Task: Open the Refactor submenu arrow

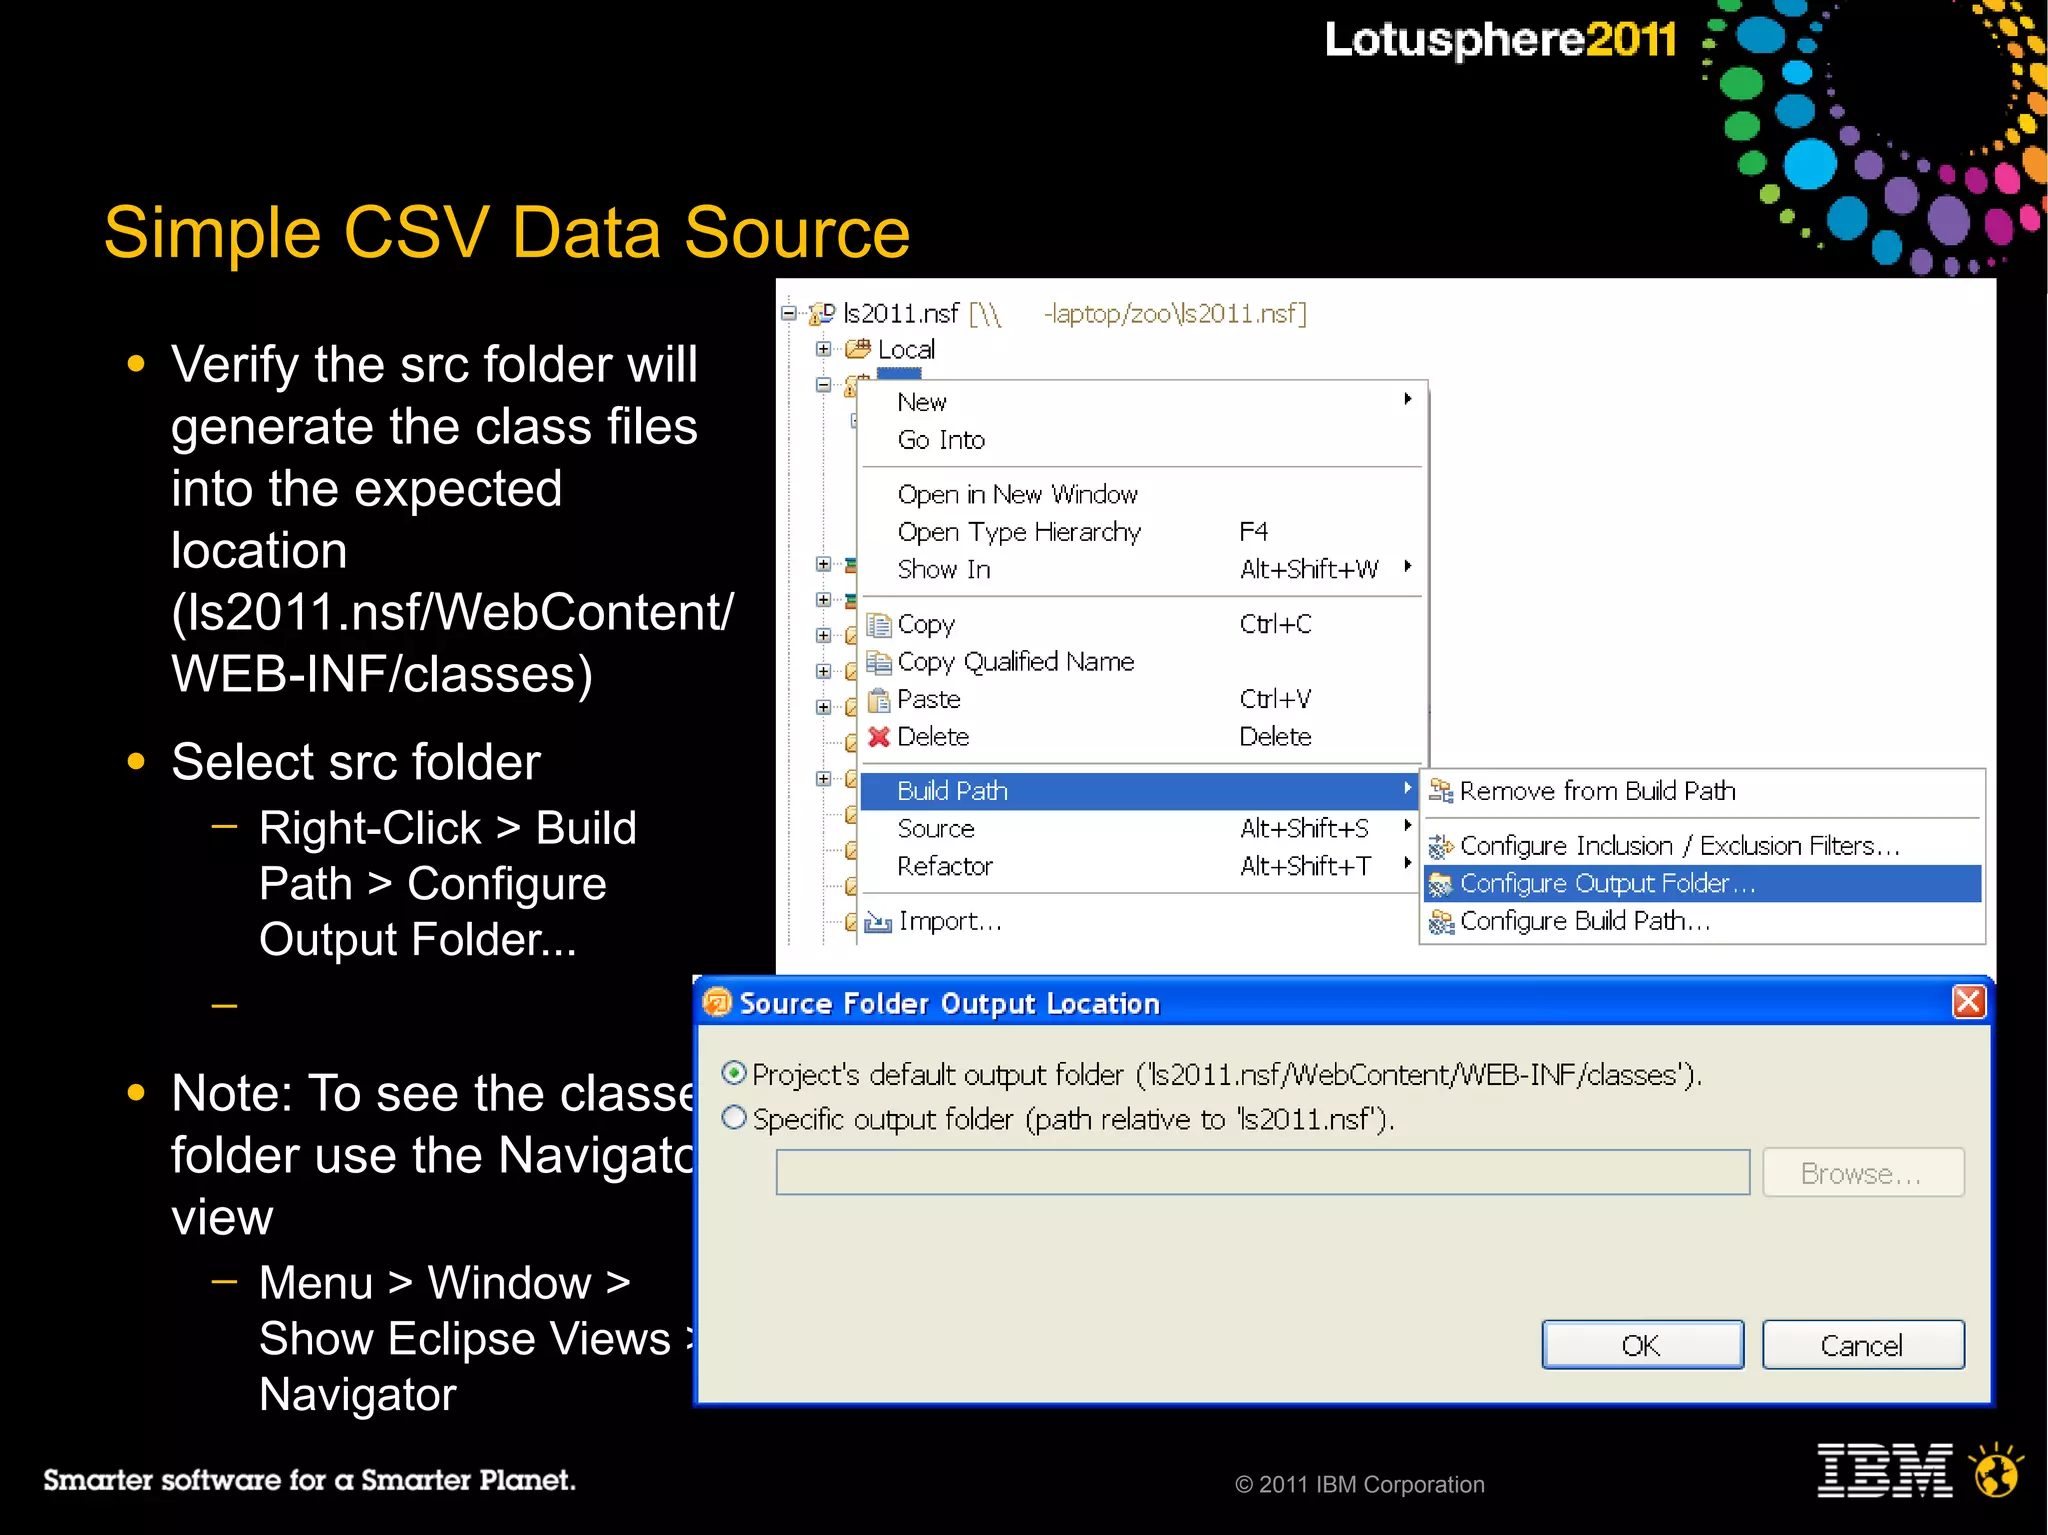Action: (x=1408, y=863)
